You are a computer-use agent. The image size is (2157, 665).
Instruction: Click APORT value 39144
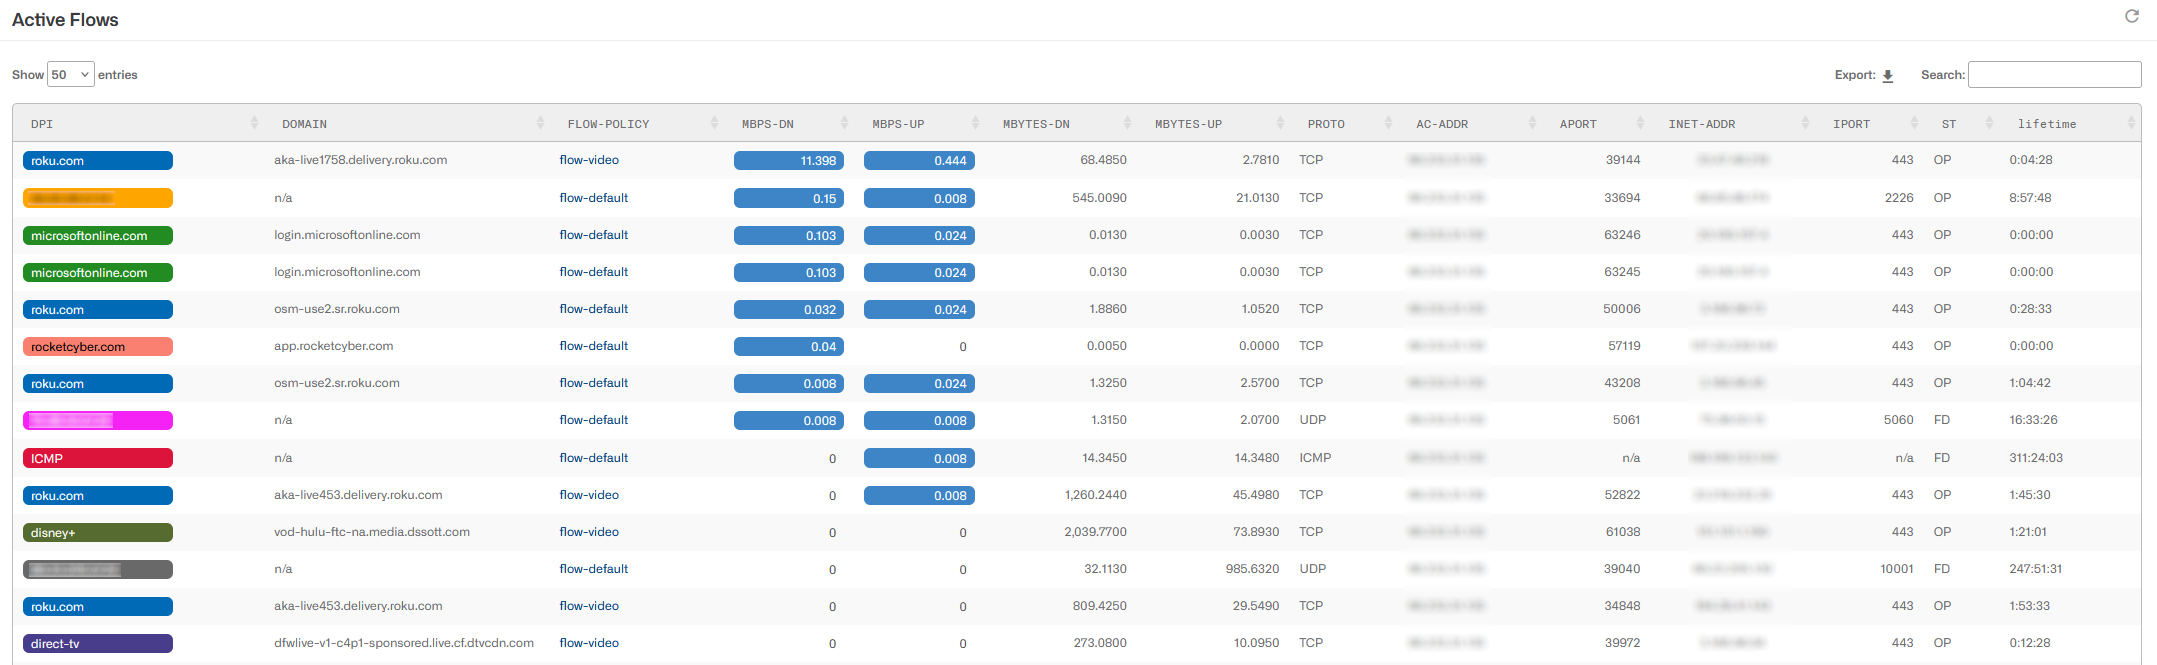click(x=1623, y=160)
